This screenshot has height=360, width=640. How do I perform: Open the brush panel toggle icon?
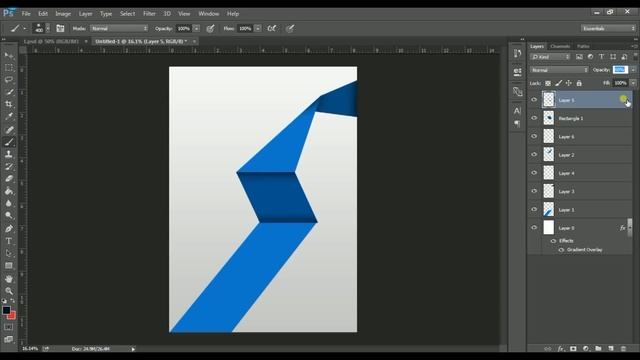(x=60, y=28)
